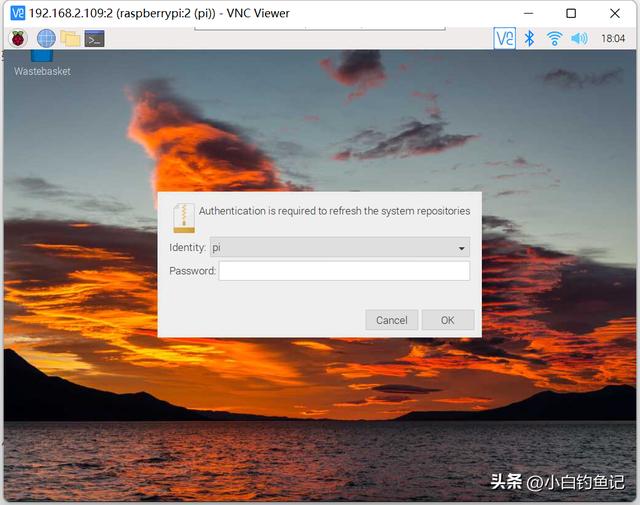
Task: Launch the web browser globe icon
Action: tap(46, 39)
